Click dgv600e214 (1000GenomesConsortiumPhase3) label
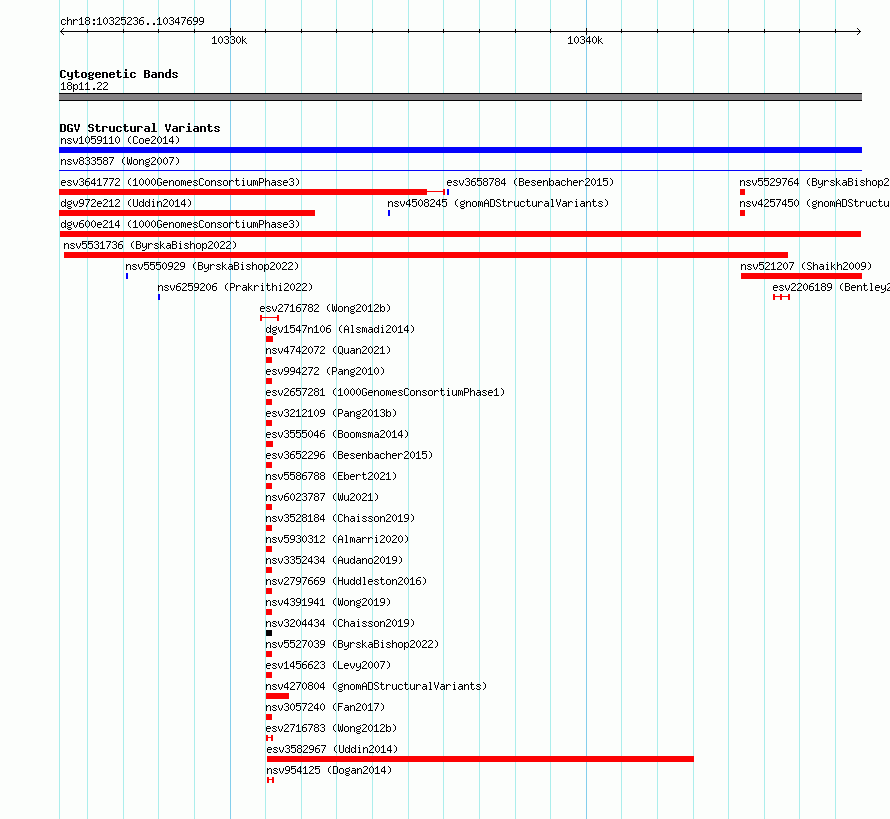The image size is (890, 819). (180, 224)
